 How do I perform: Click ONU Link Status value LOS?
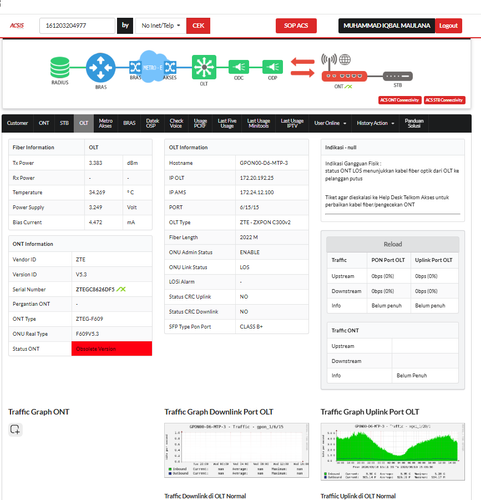pyautogui.click(x=244, y=267)
